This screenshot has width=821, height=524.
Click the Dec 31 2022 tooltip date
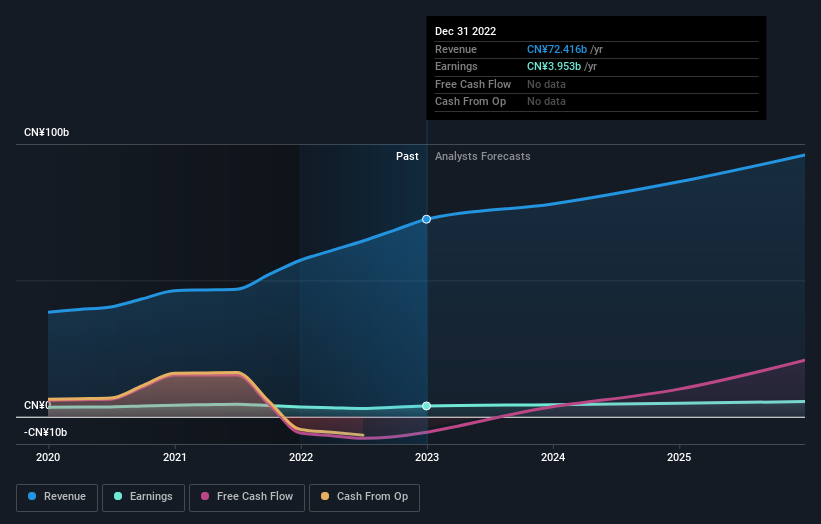[x=465, y=31]
